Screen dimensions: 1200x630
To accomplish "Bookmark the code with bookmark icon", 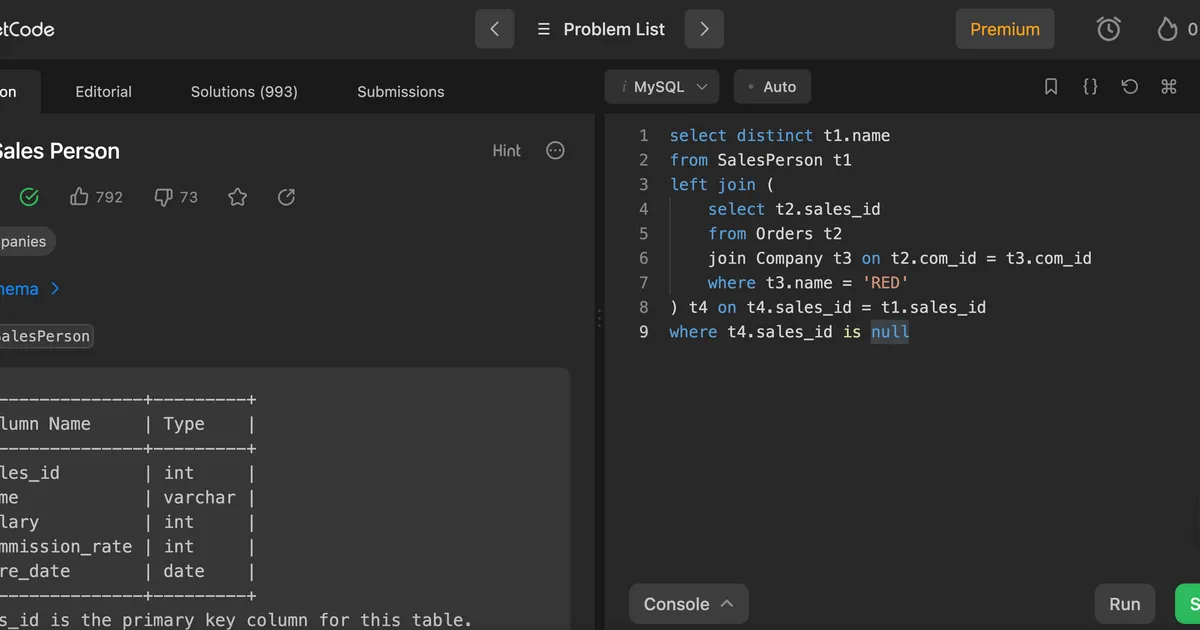I will click(1051, 87).
